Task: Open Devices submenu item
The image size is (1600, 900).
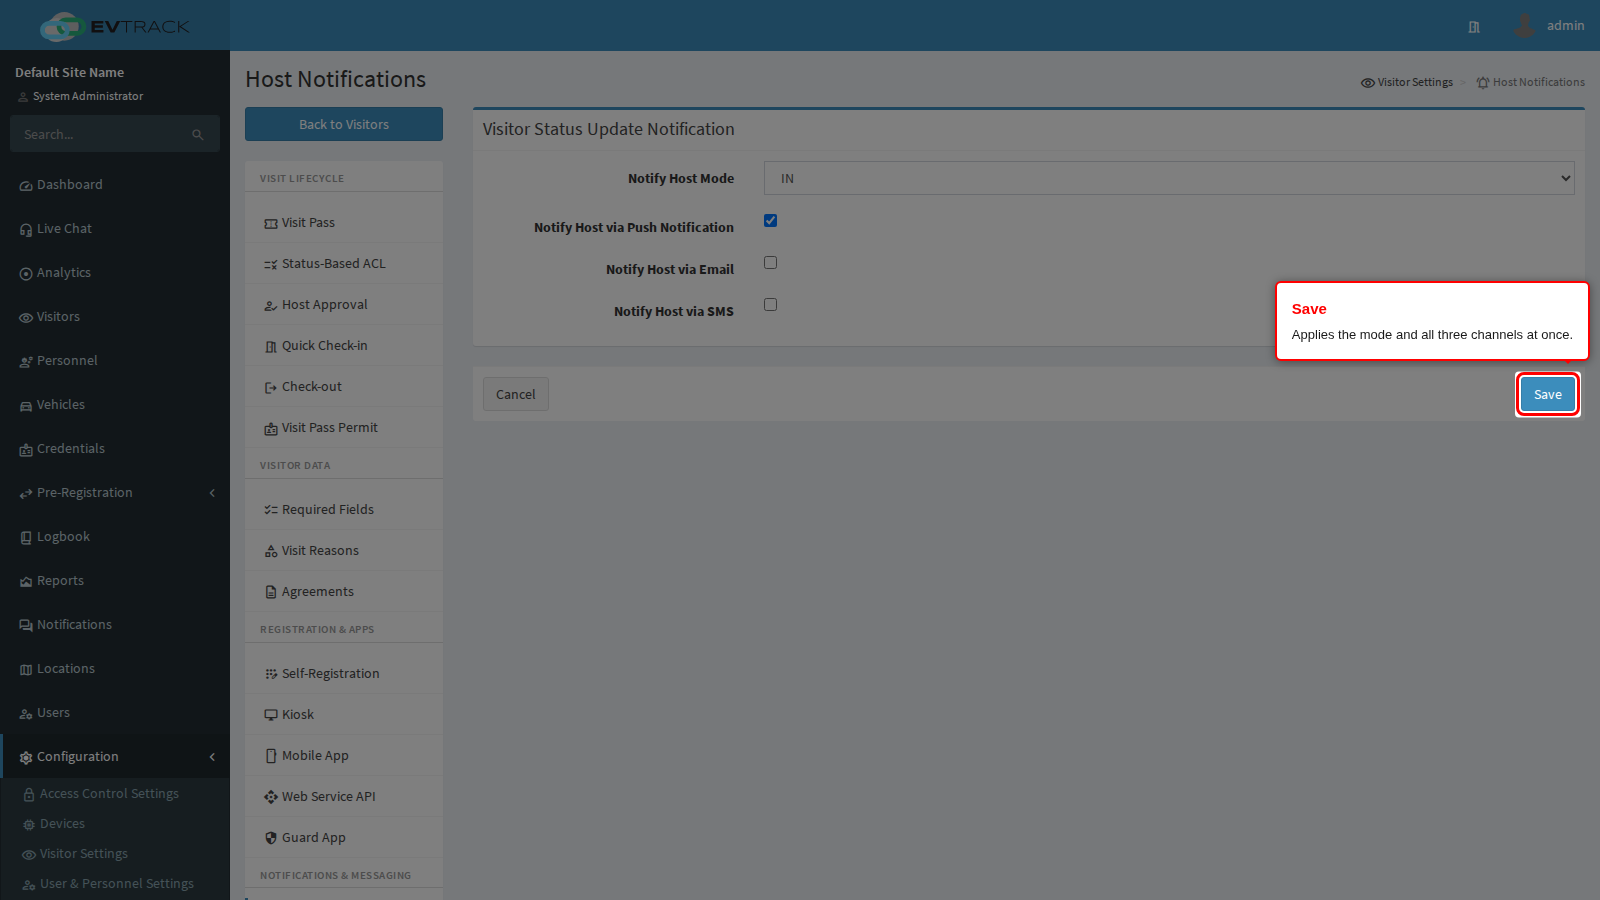Action: (62, 823)
